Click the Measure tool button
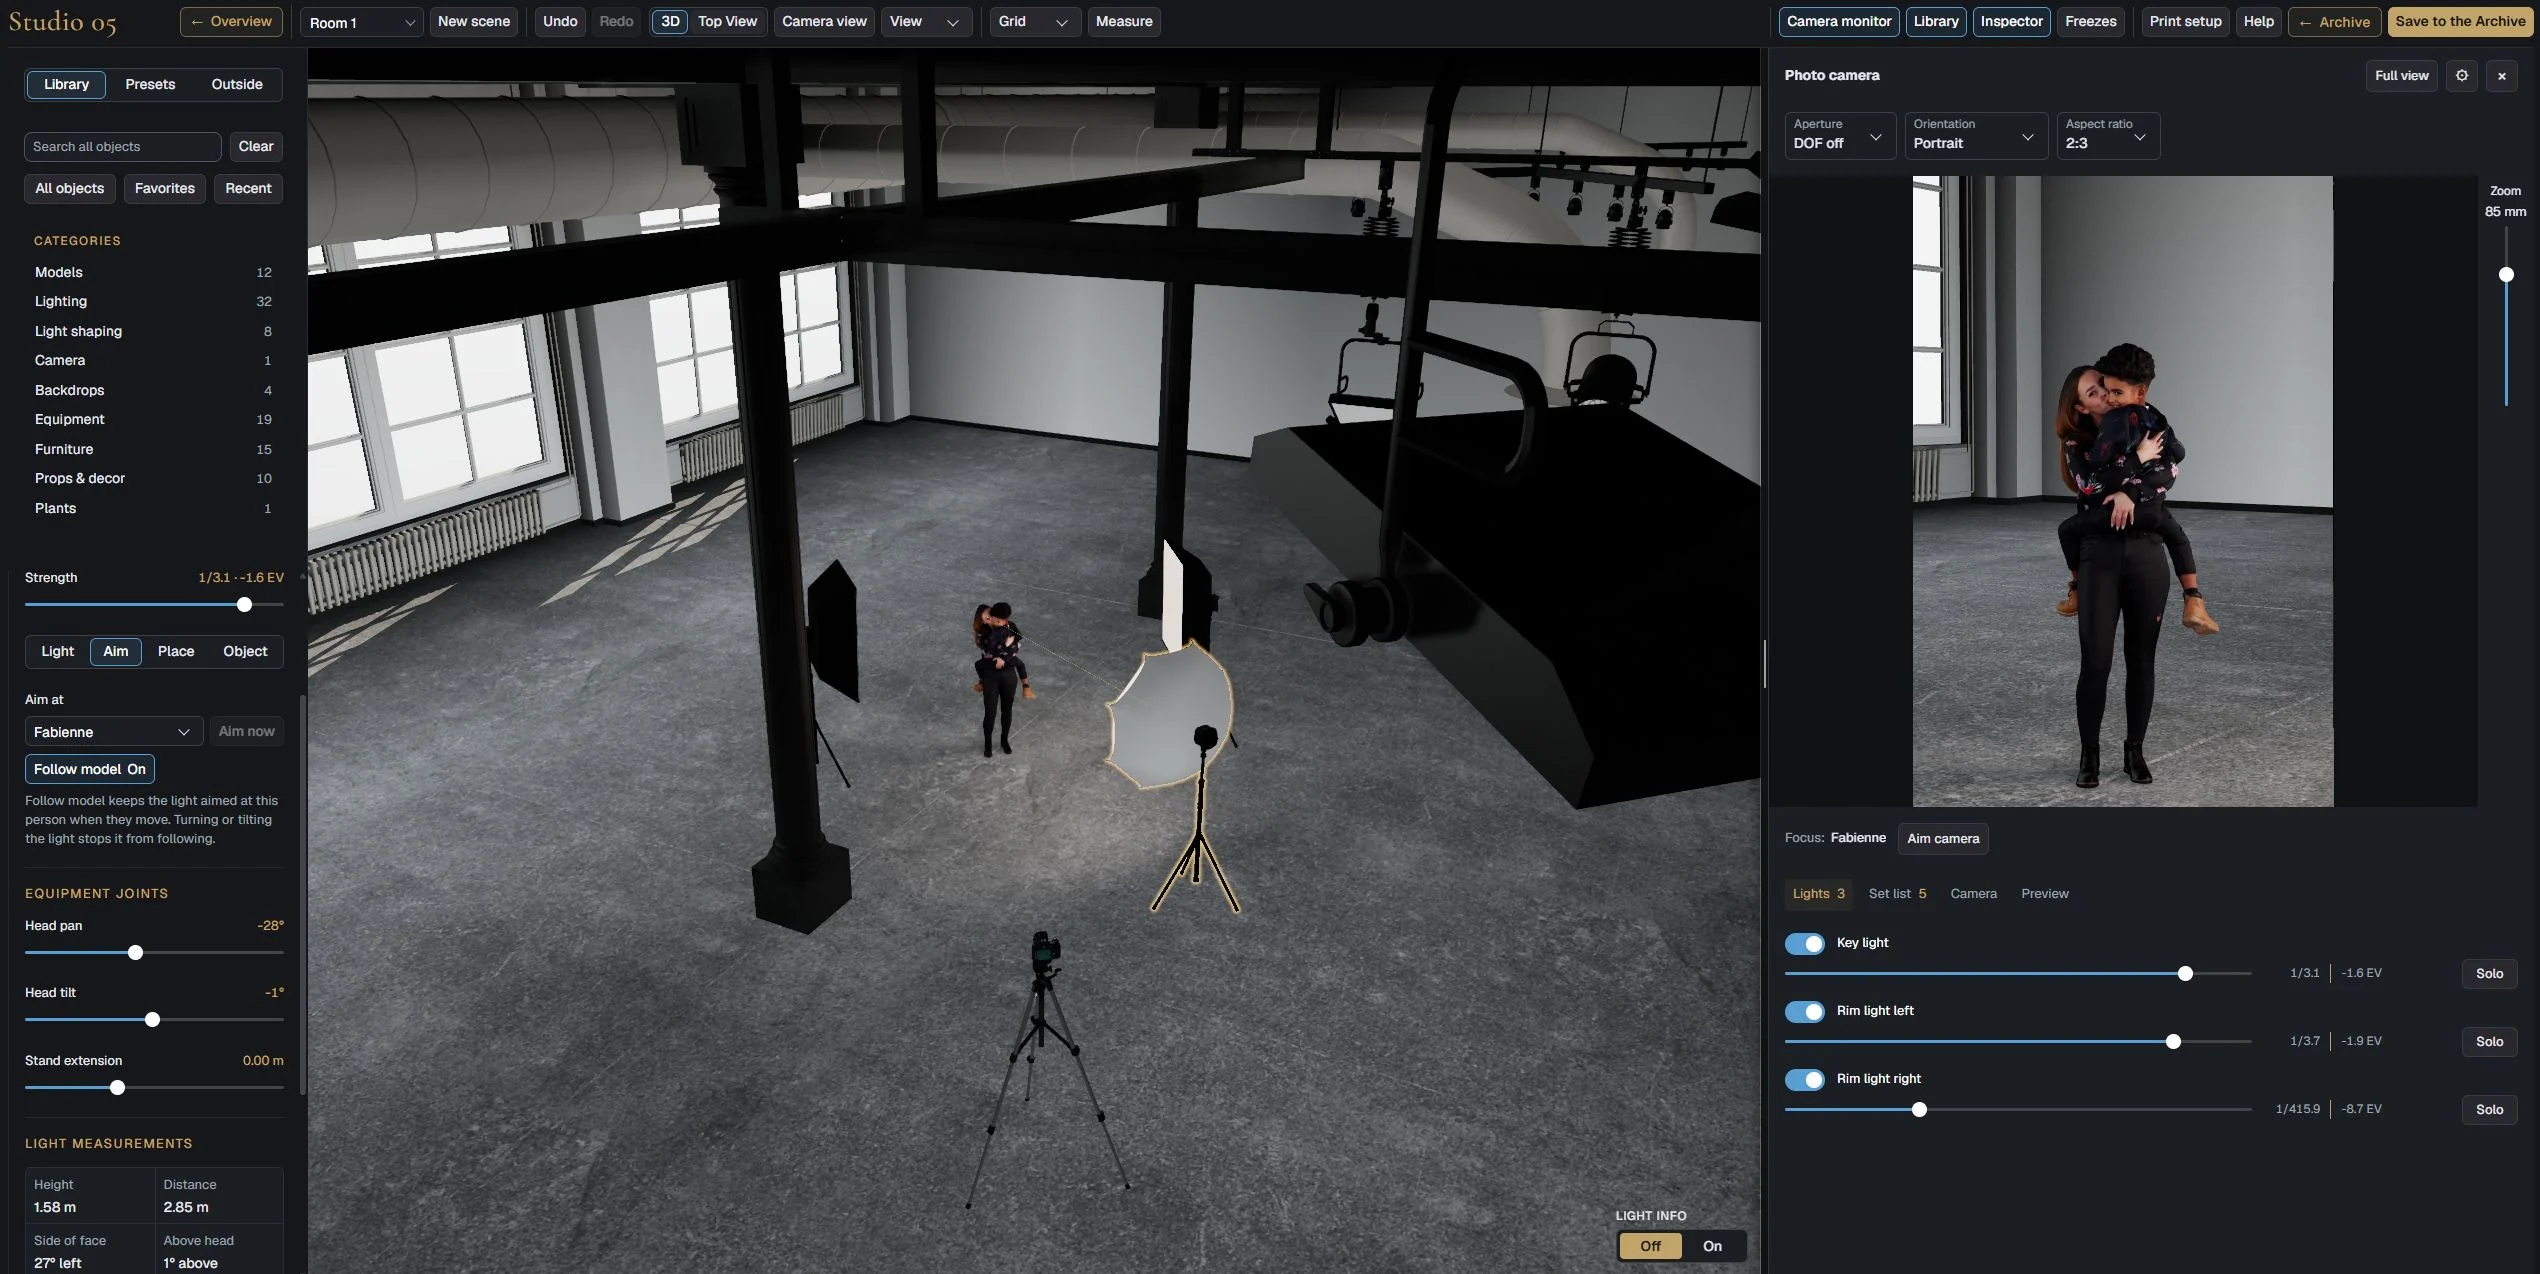 [1124, 22]
